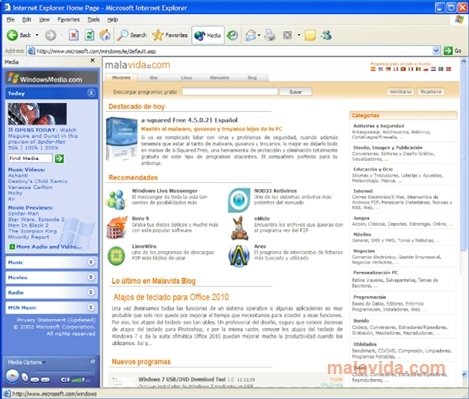This screenshot has height=399, width=469.
Task: Open the Tools menu
Action: [x=94, y=20]
